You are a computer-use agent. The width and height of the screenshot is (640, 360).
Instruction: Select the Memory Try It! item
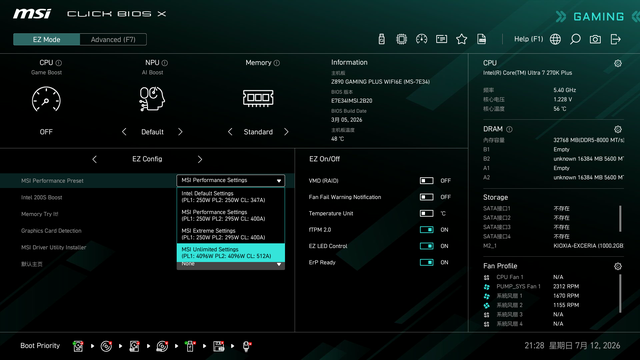pos(40,214)
